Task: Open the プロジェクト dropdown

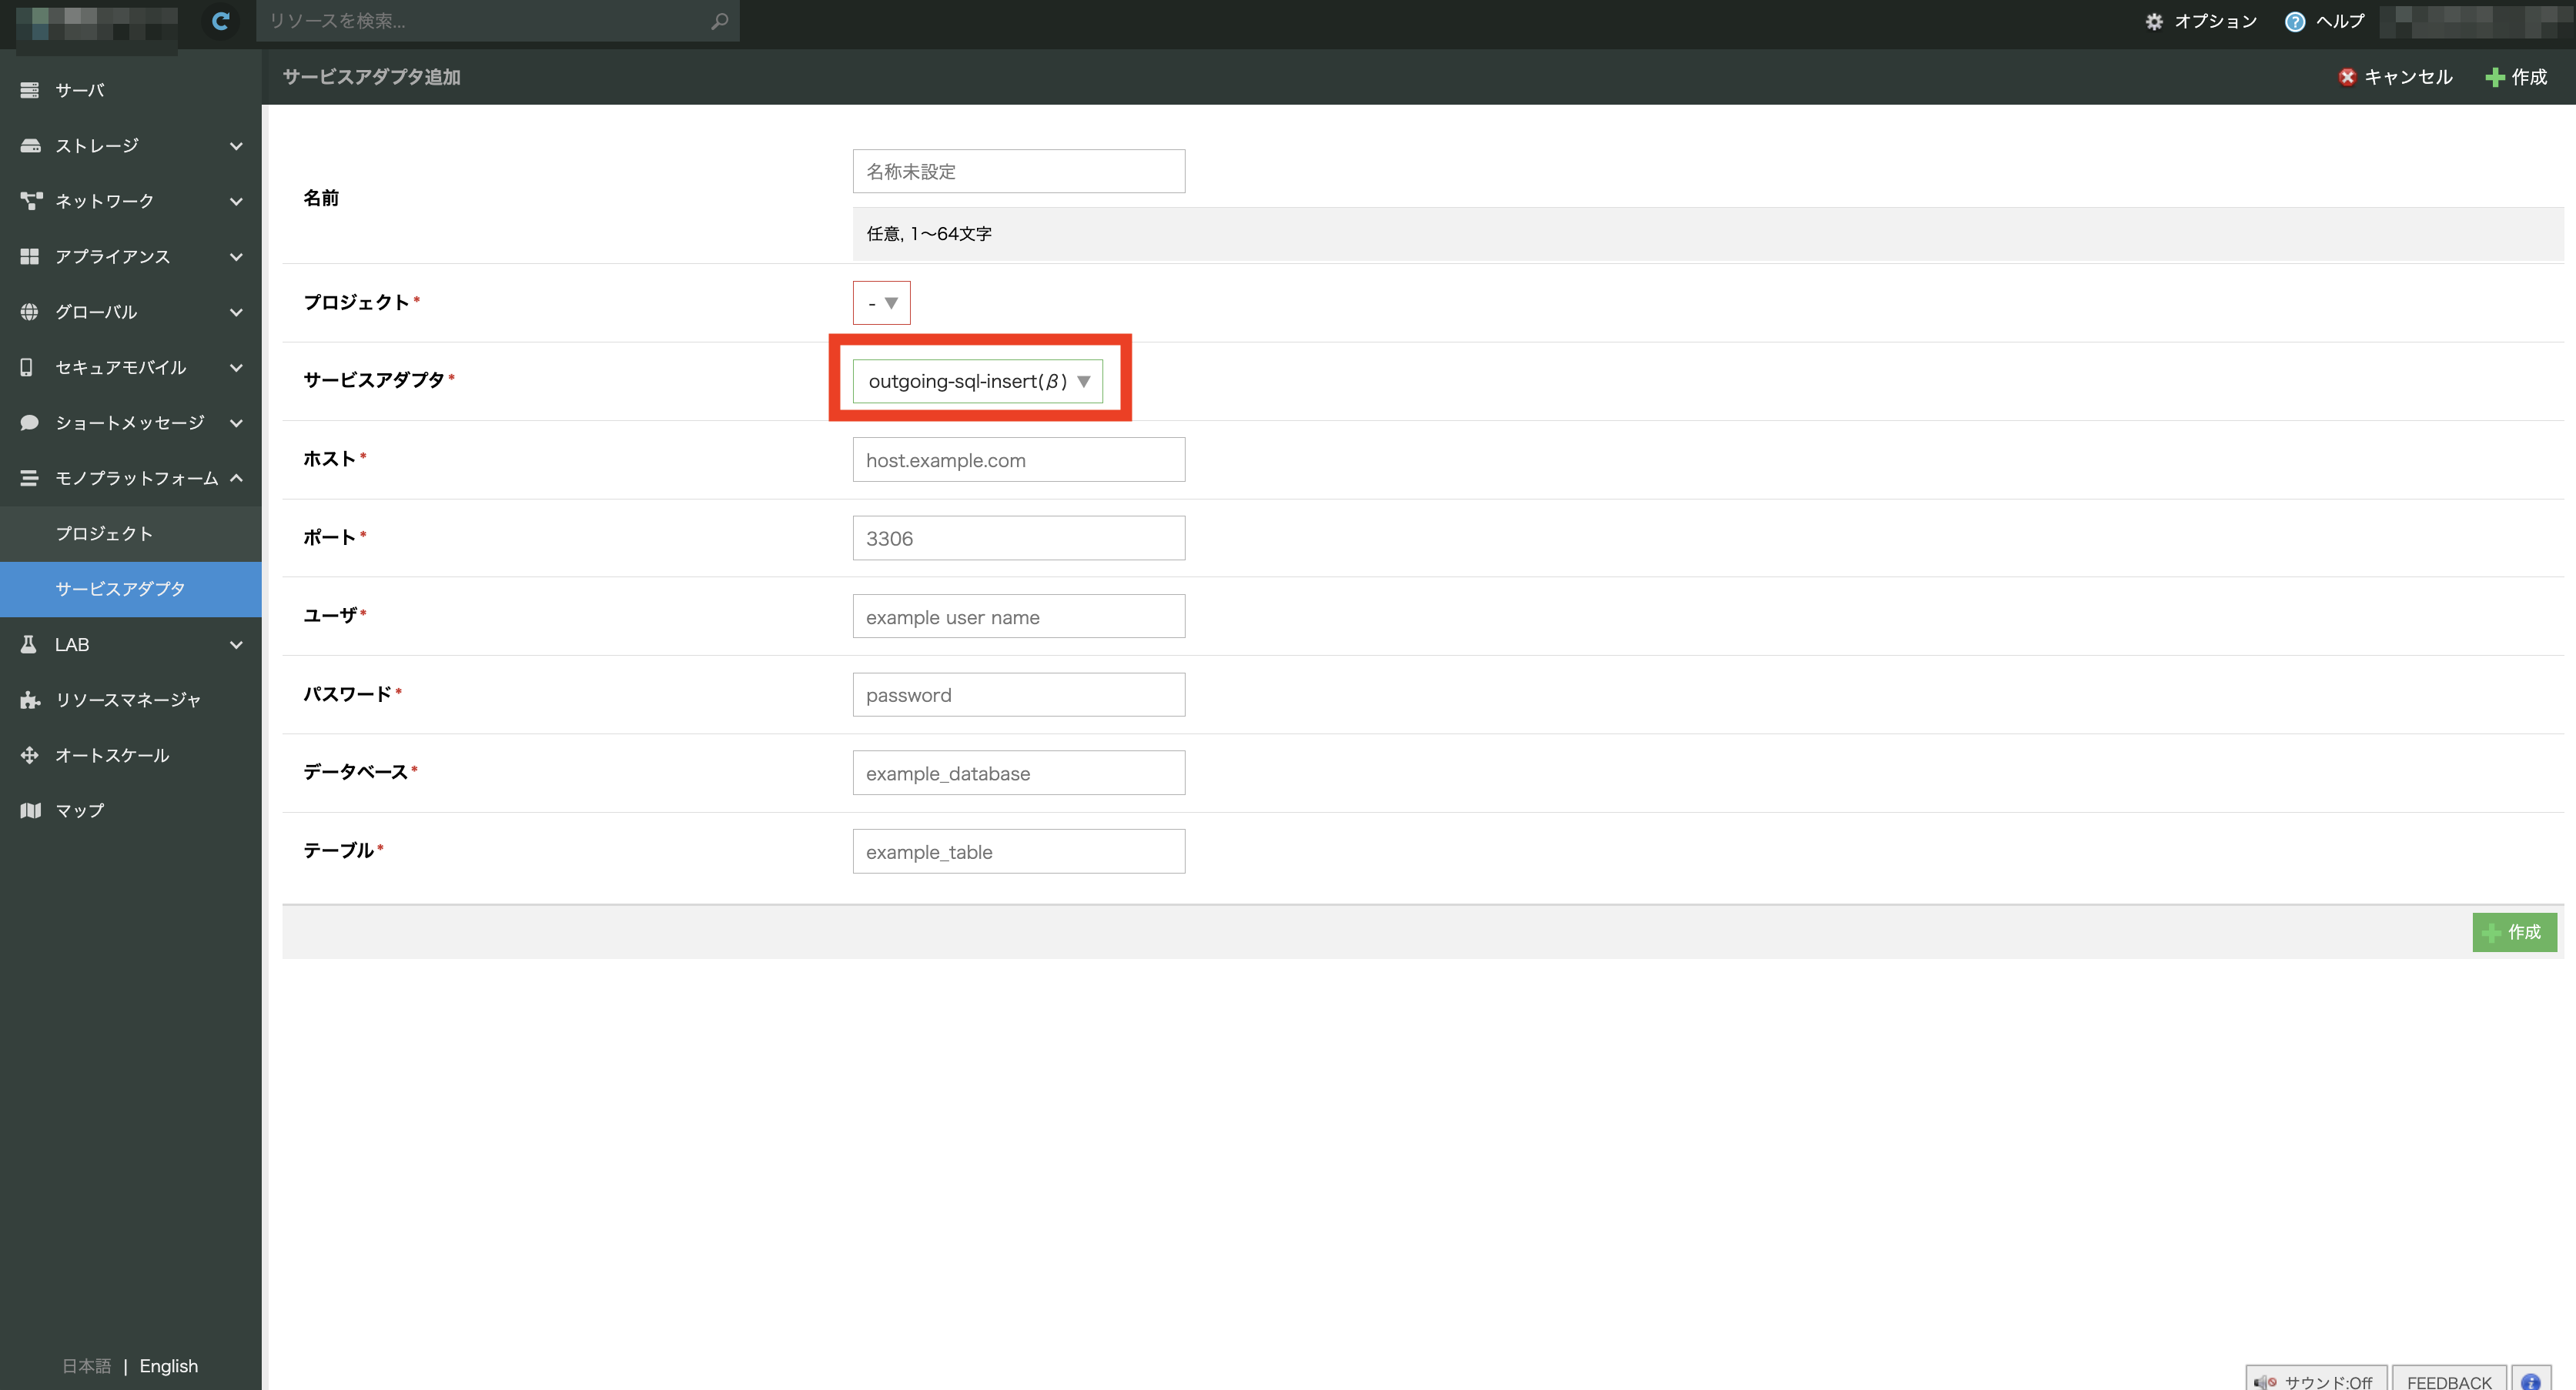Action: pyautogui.click(x=881, y=303)
